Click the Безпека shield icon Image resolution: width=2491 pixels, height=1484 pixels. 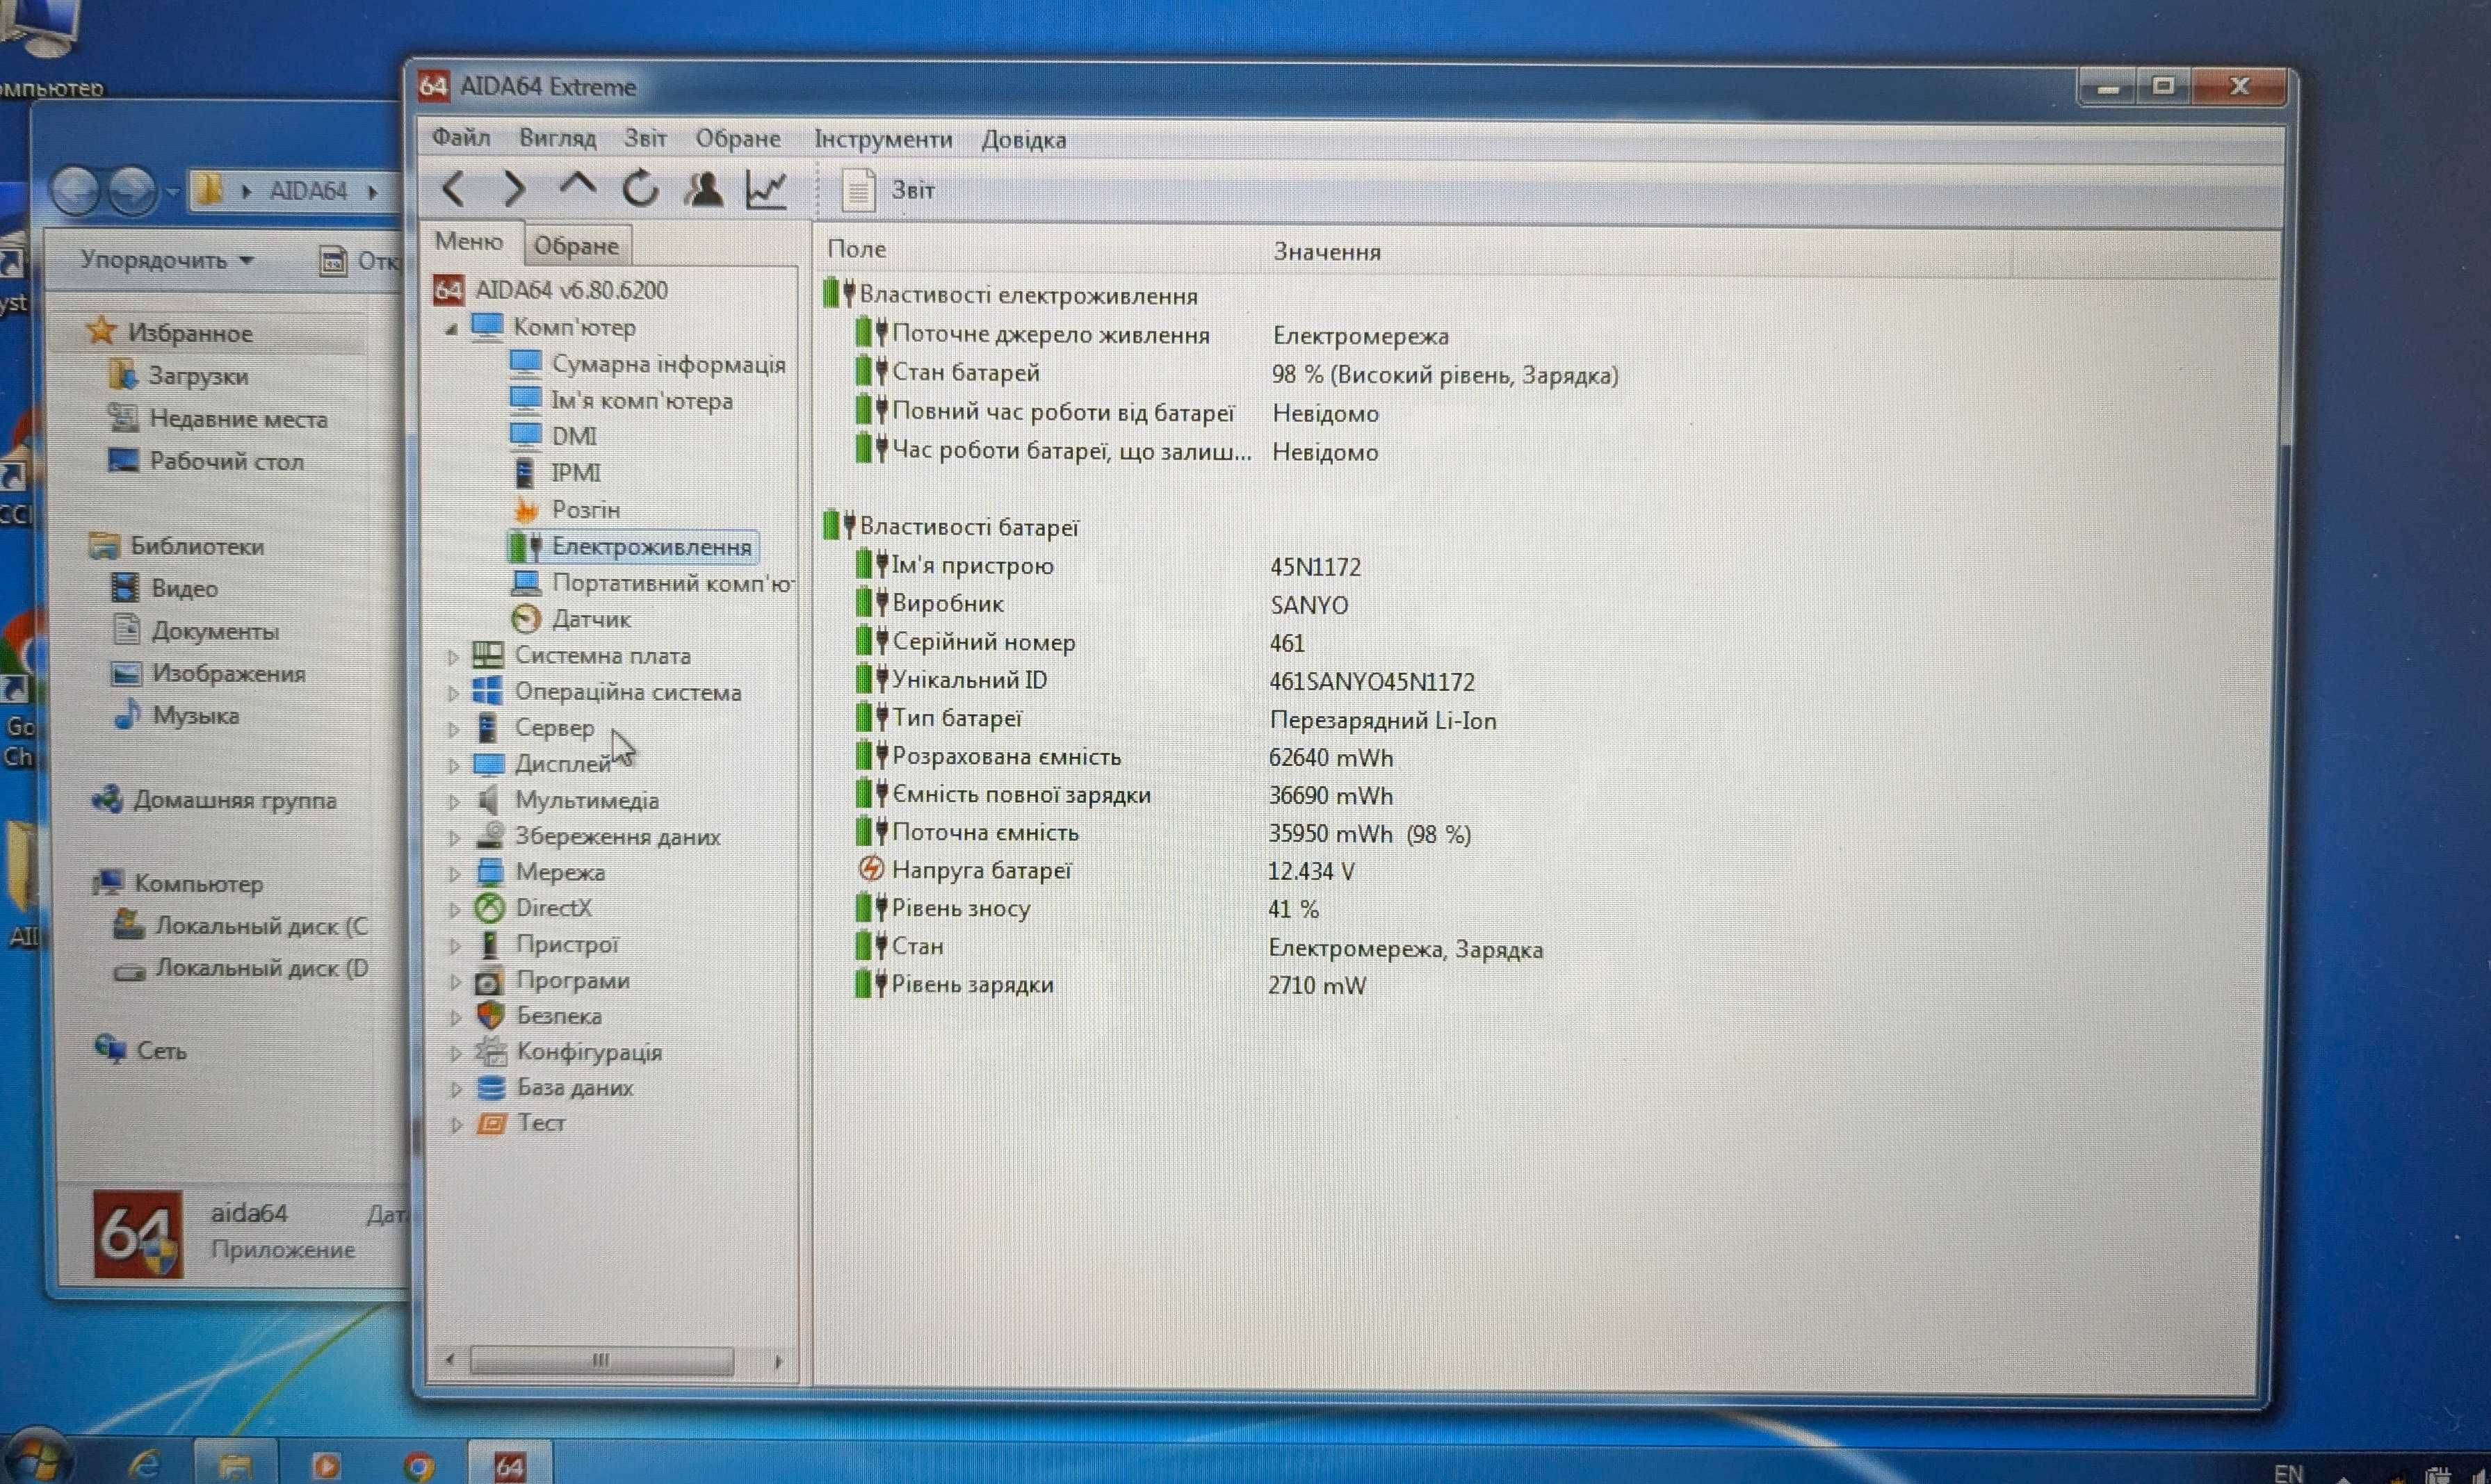click(x=490, y=1017)
